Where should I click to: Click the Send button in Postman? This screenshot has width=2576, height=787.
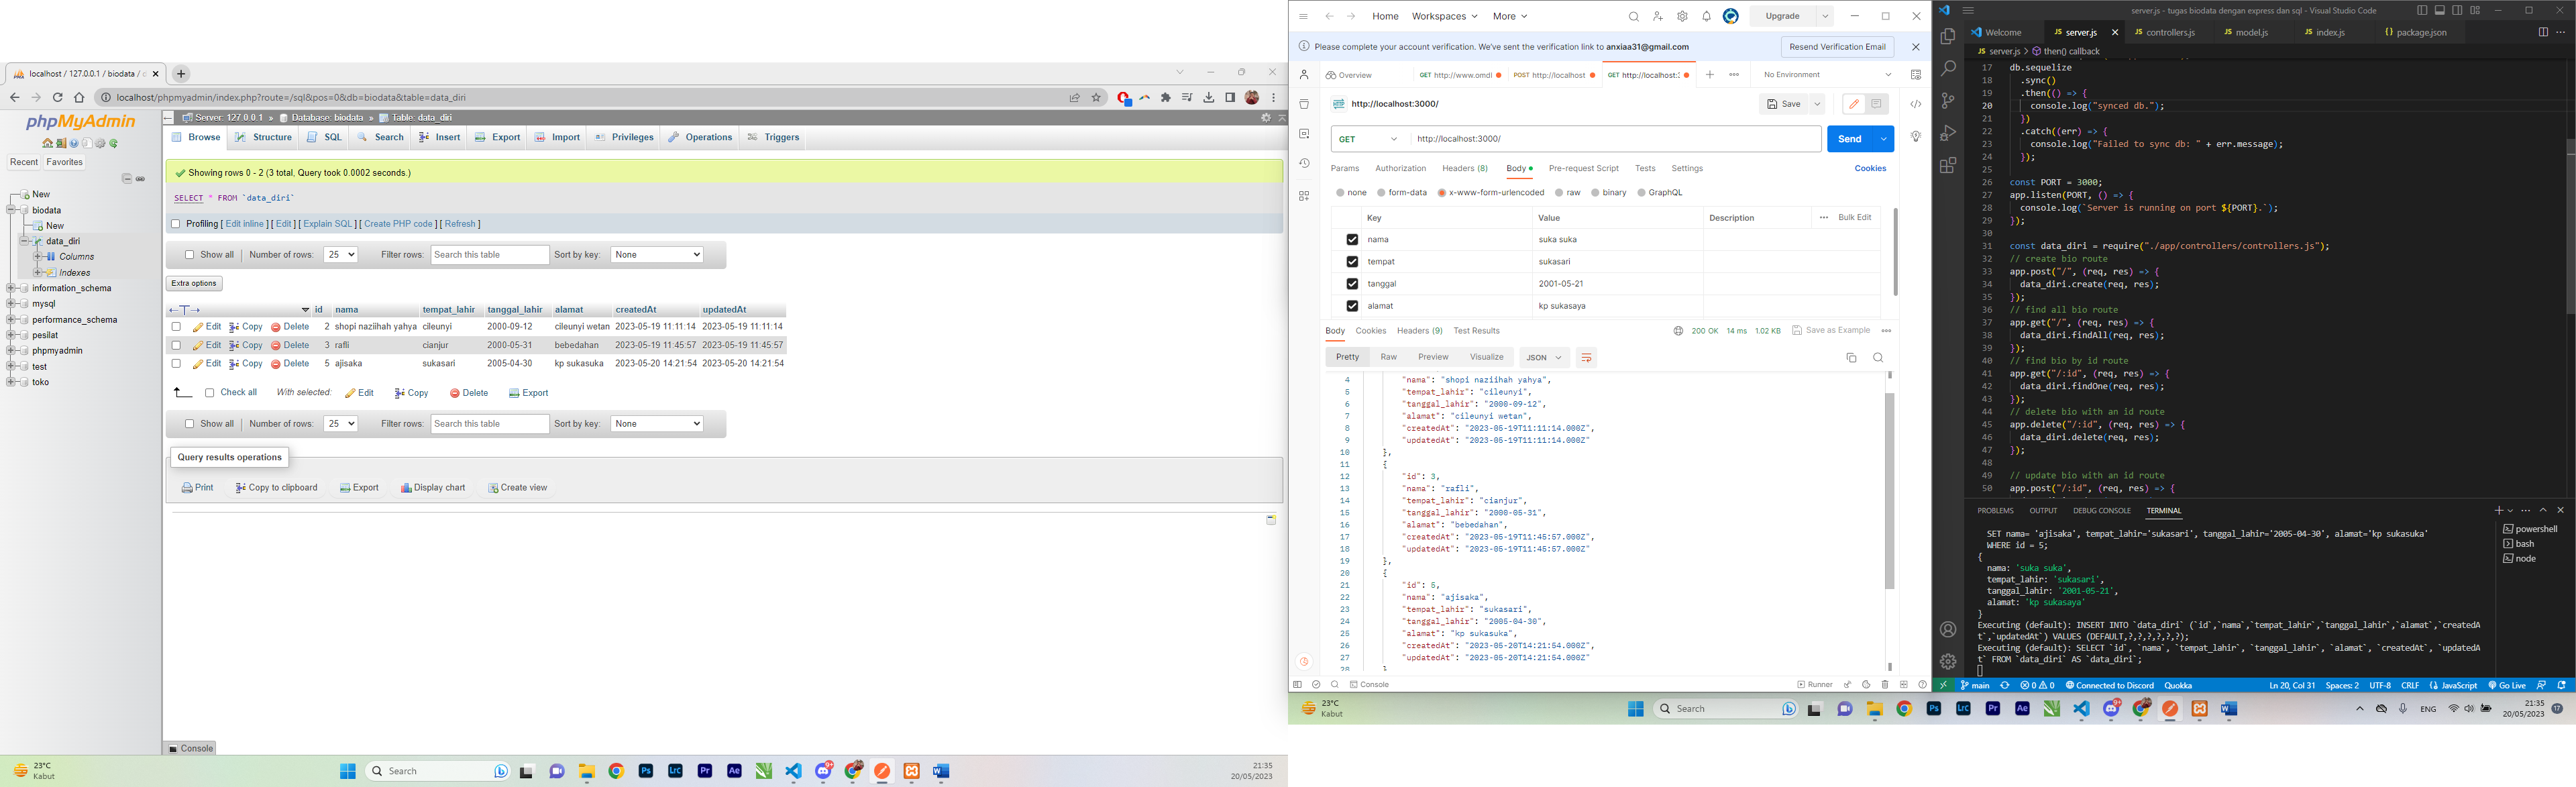point(1849,138)
